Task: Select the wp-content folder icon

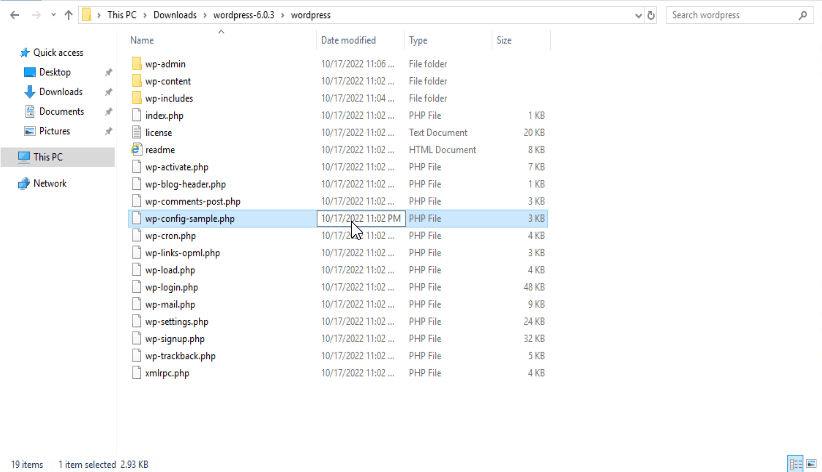Action: 136,81
